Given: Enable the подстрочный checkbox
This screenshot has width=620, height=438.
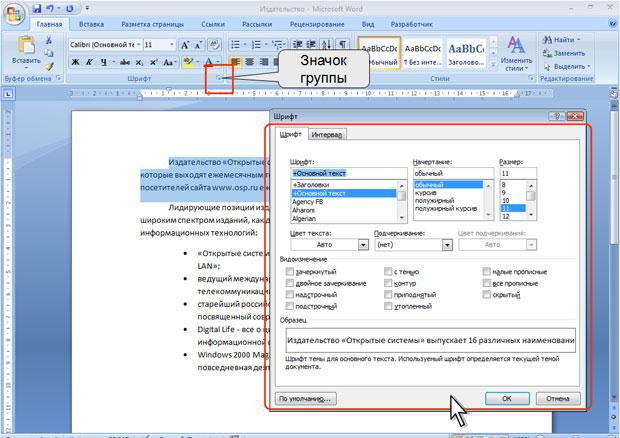Looking at the screenshot, I should tap(290, 306).
